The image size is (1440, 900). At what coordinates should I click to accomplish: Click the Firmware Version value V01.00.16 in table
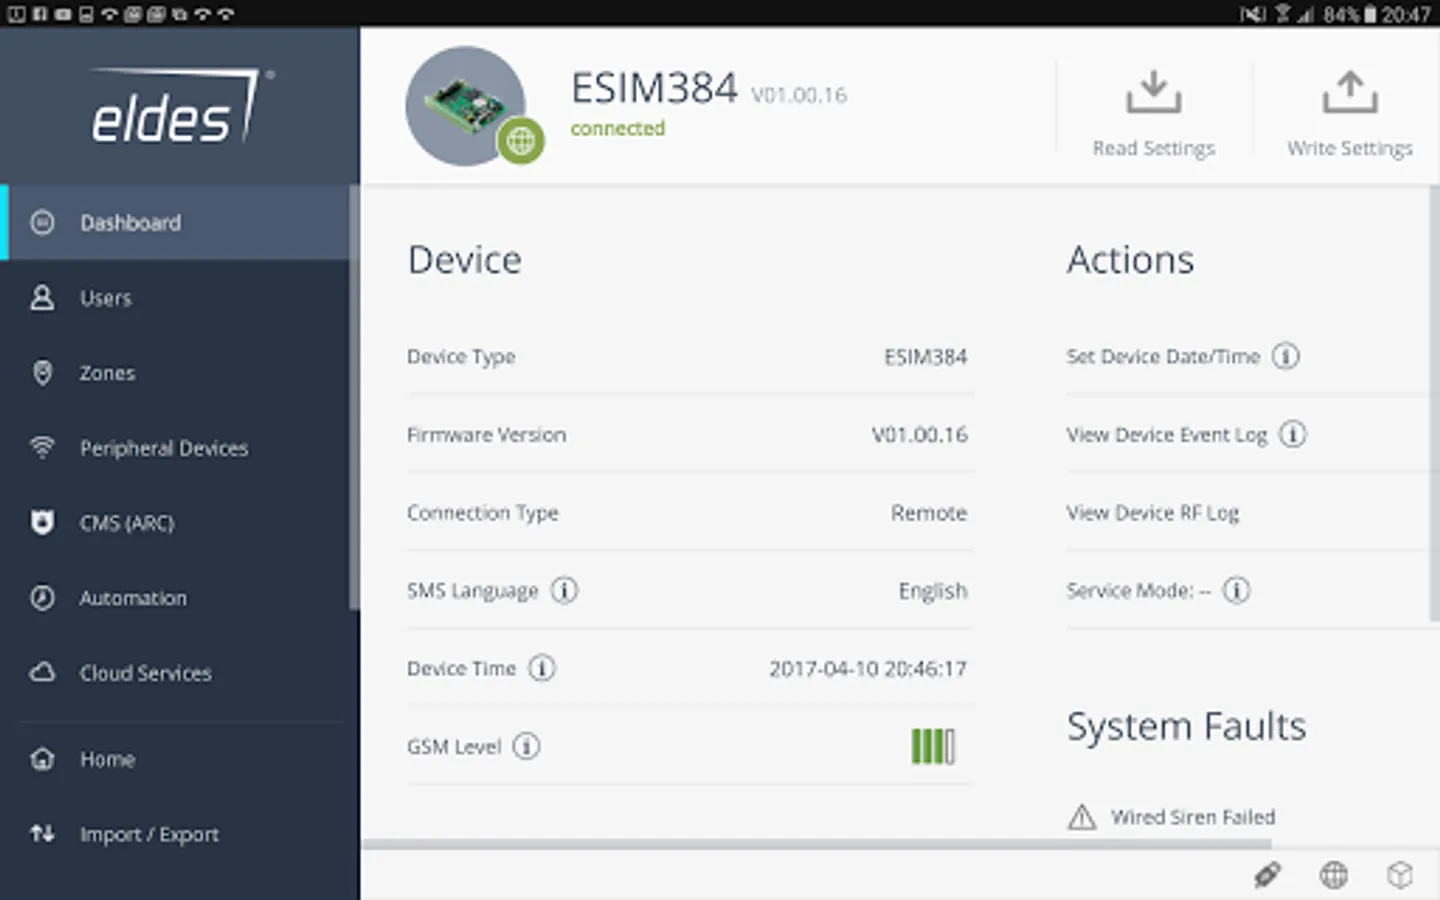tap(919, 434)
